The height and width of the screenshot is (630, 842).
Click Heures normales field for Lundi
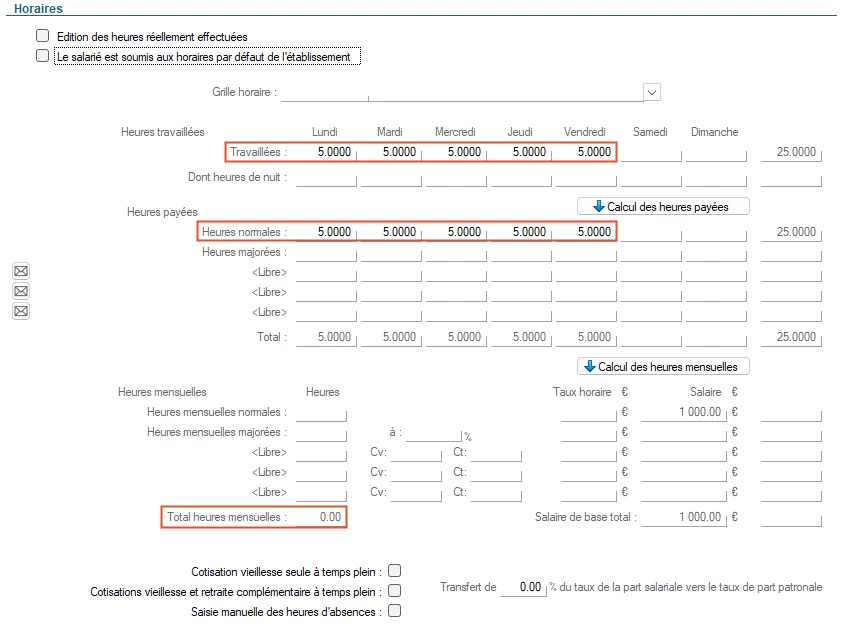click(326, 232)
